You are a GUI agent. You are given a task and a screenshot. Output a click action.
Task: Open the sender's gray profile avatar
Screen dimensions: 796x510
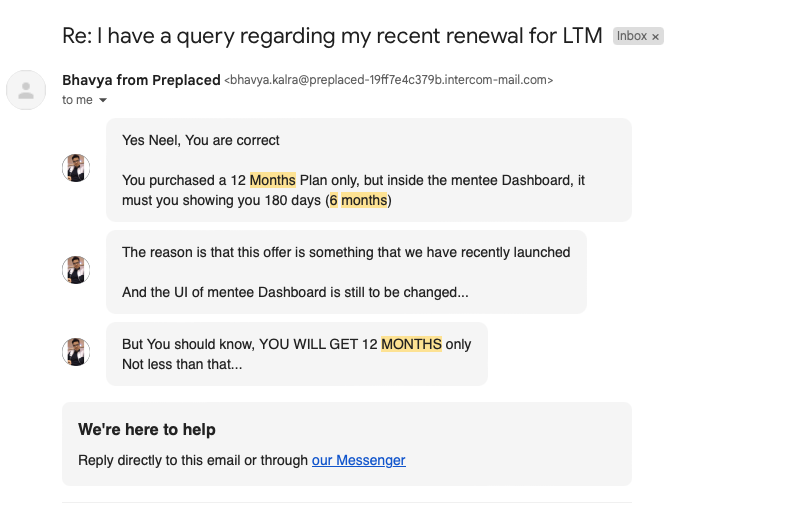pyautogui.click(x=26, y=90)
